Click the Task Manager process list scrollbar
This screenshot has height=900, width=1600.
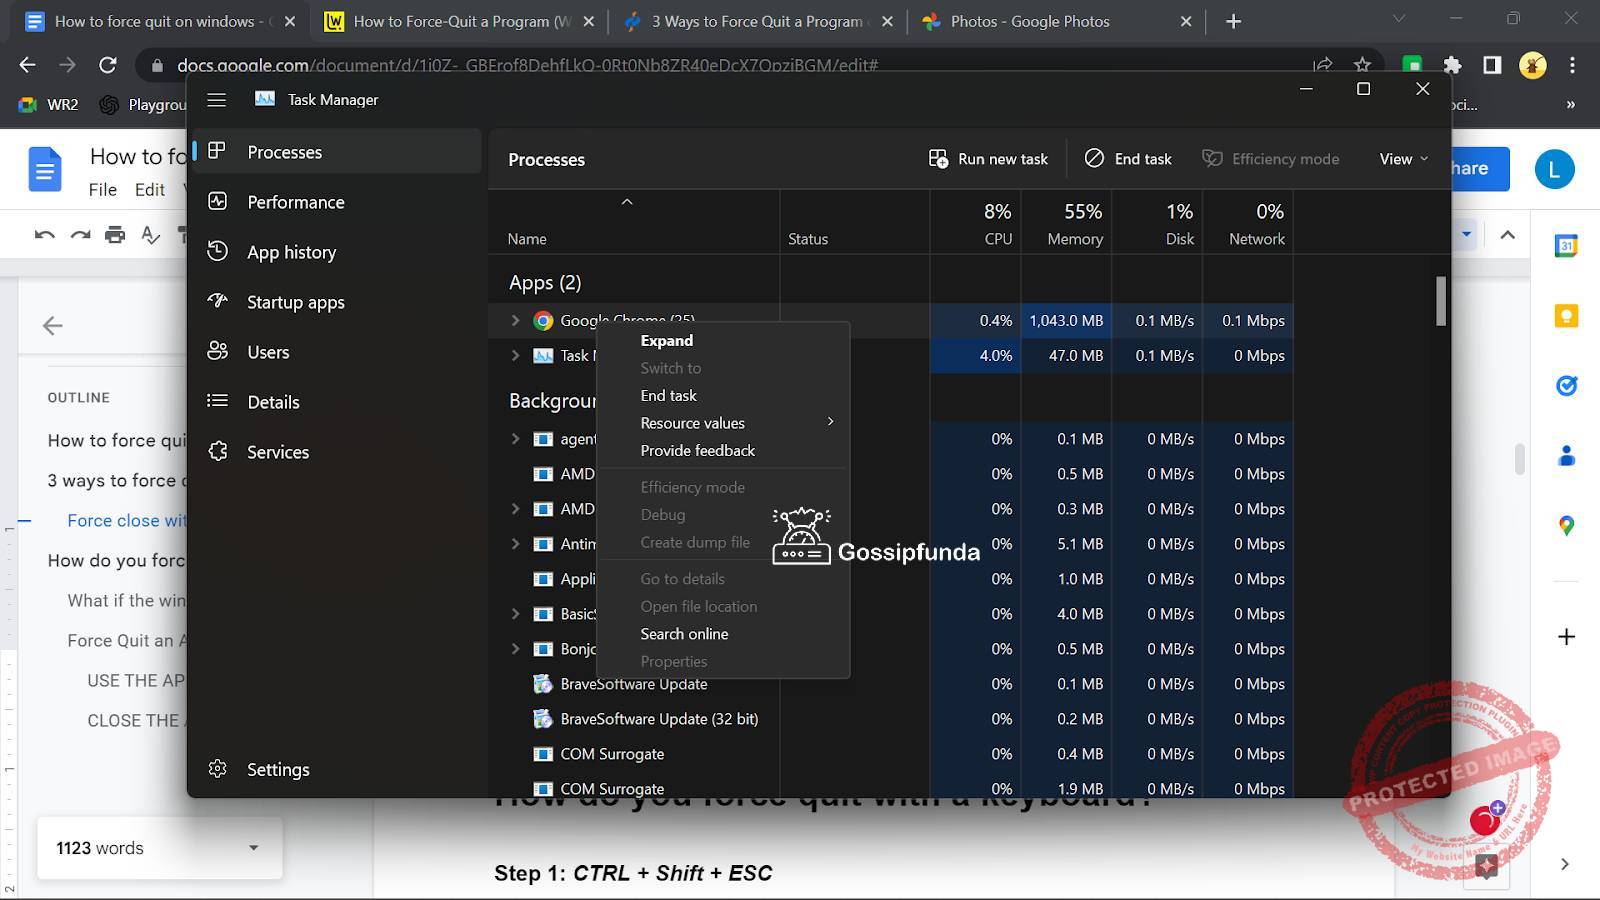[1440, 301]
